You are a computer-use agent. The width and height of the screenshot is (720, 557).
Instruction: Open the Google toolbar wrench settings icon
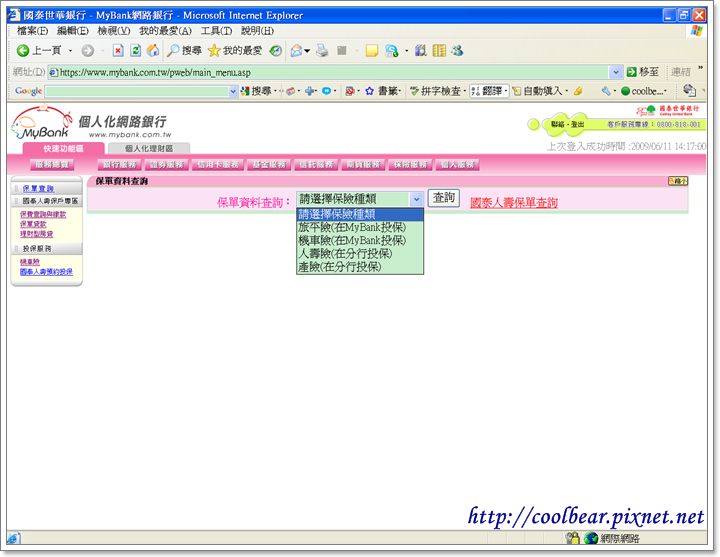606,91
